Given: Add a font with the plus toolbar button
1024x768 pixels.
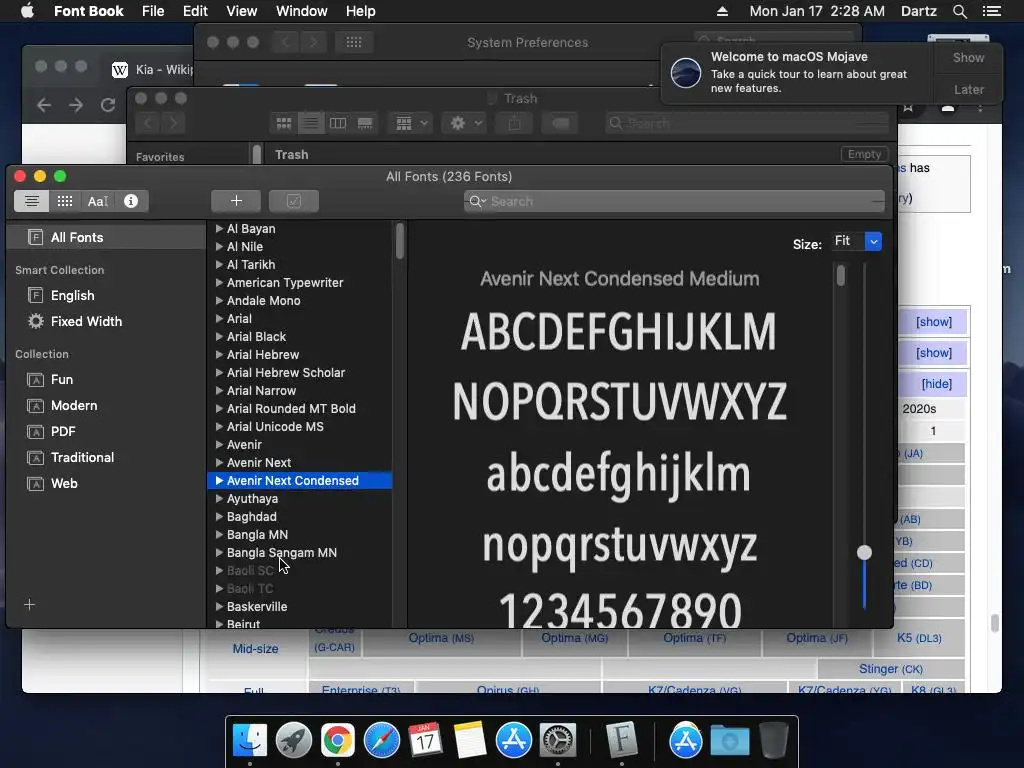Looking at the screenshot, I should tap(236, 201).
